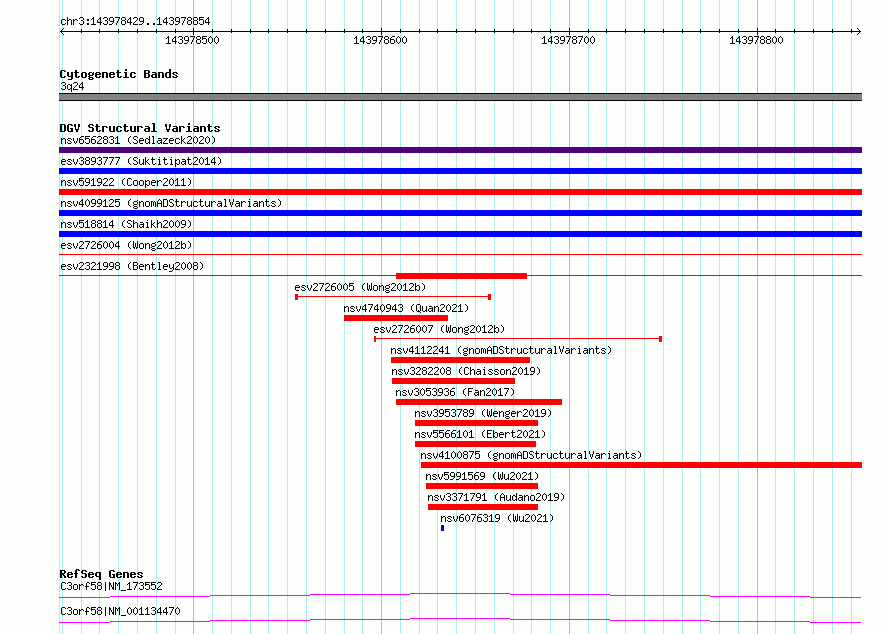
Task: Open nsv4099125 gnomADStructuralVariants label
Action: (171, 203)
